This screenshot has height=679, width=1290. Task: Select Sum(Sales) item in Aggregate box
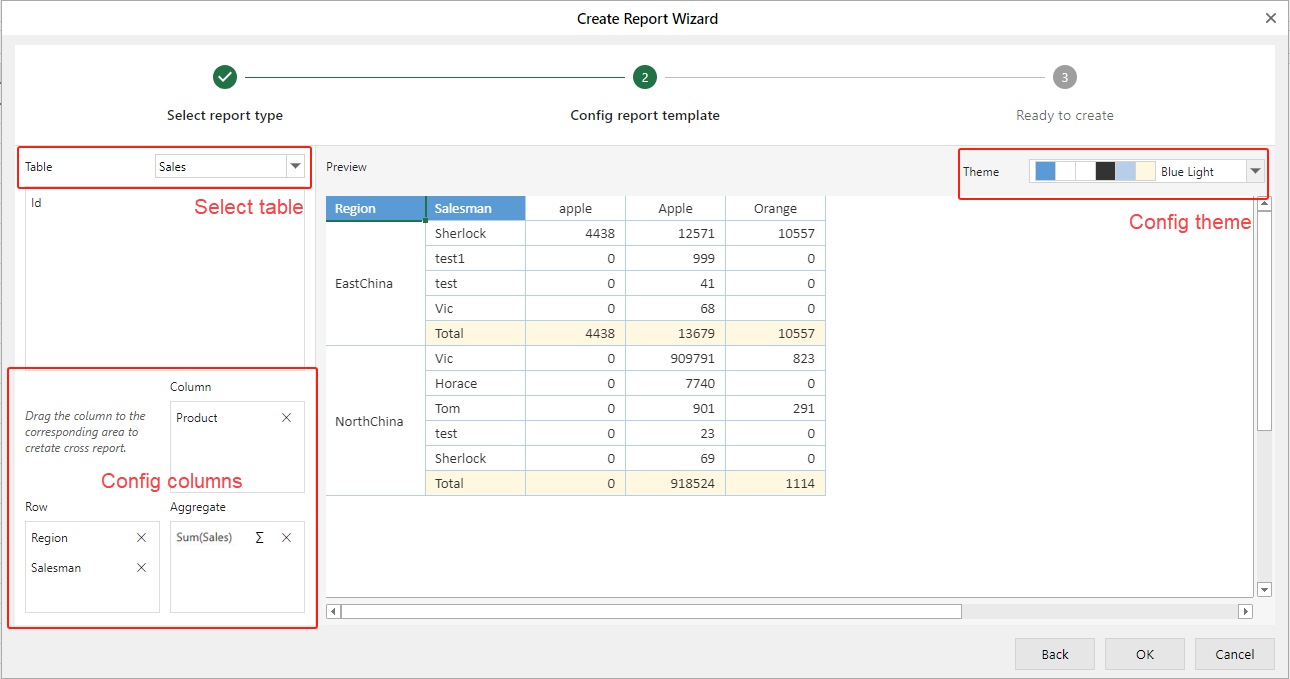click(204, 538)
